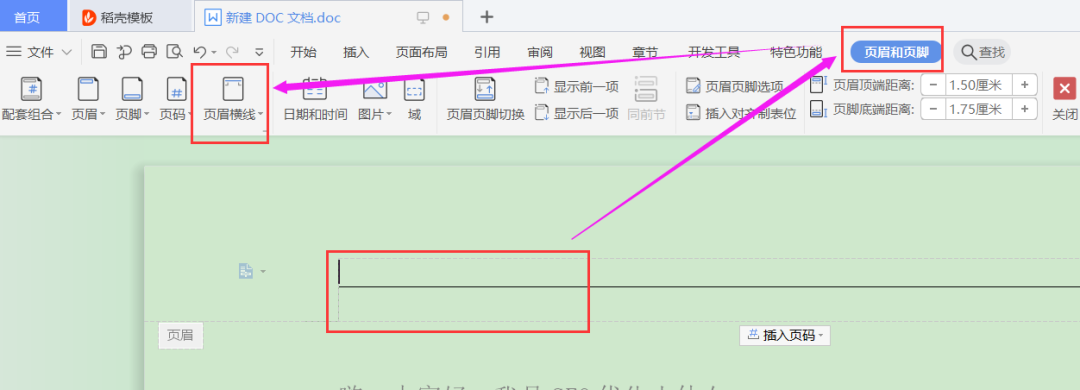The width and height of the screenshot is (1080, 390).
Task: Increase 页脚底端距离 with plus button
Action: pos(1025,109)
